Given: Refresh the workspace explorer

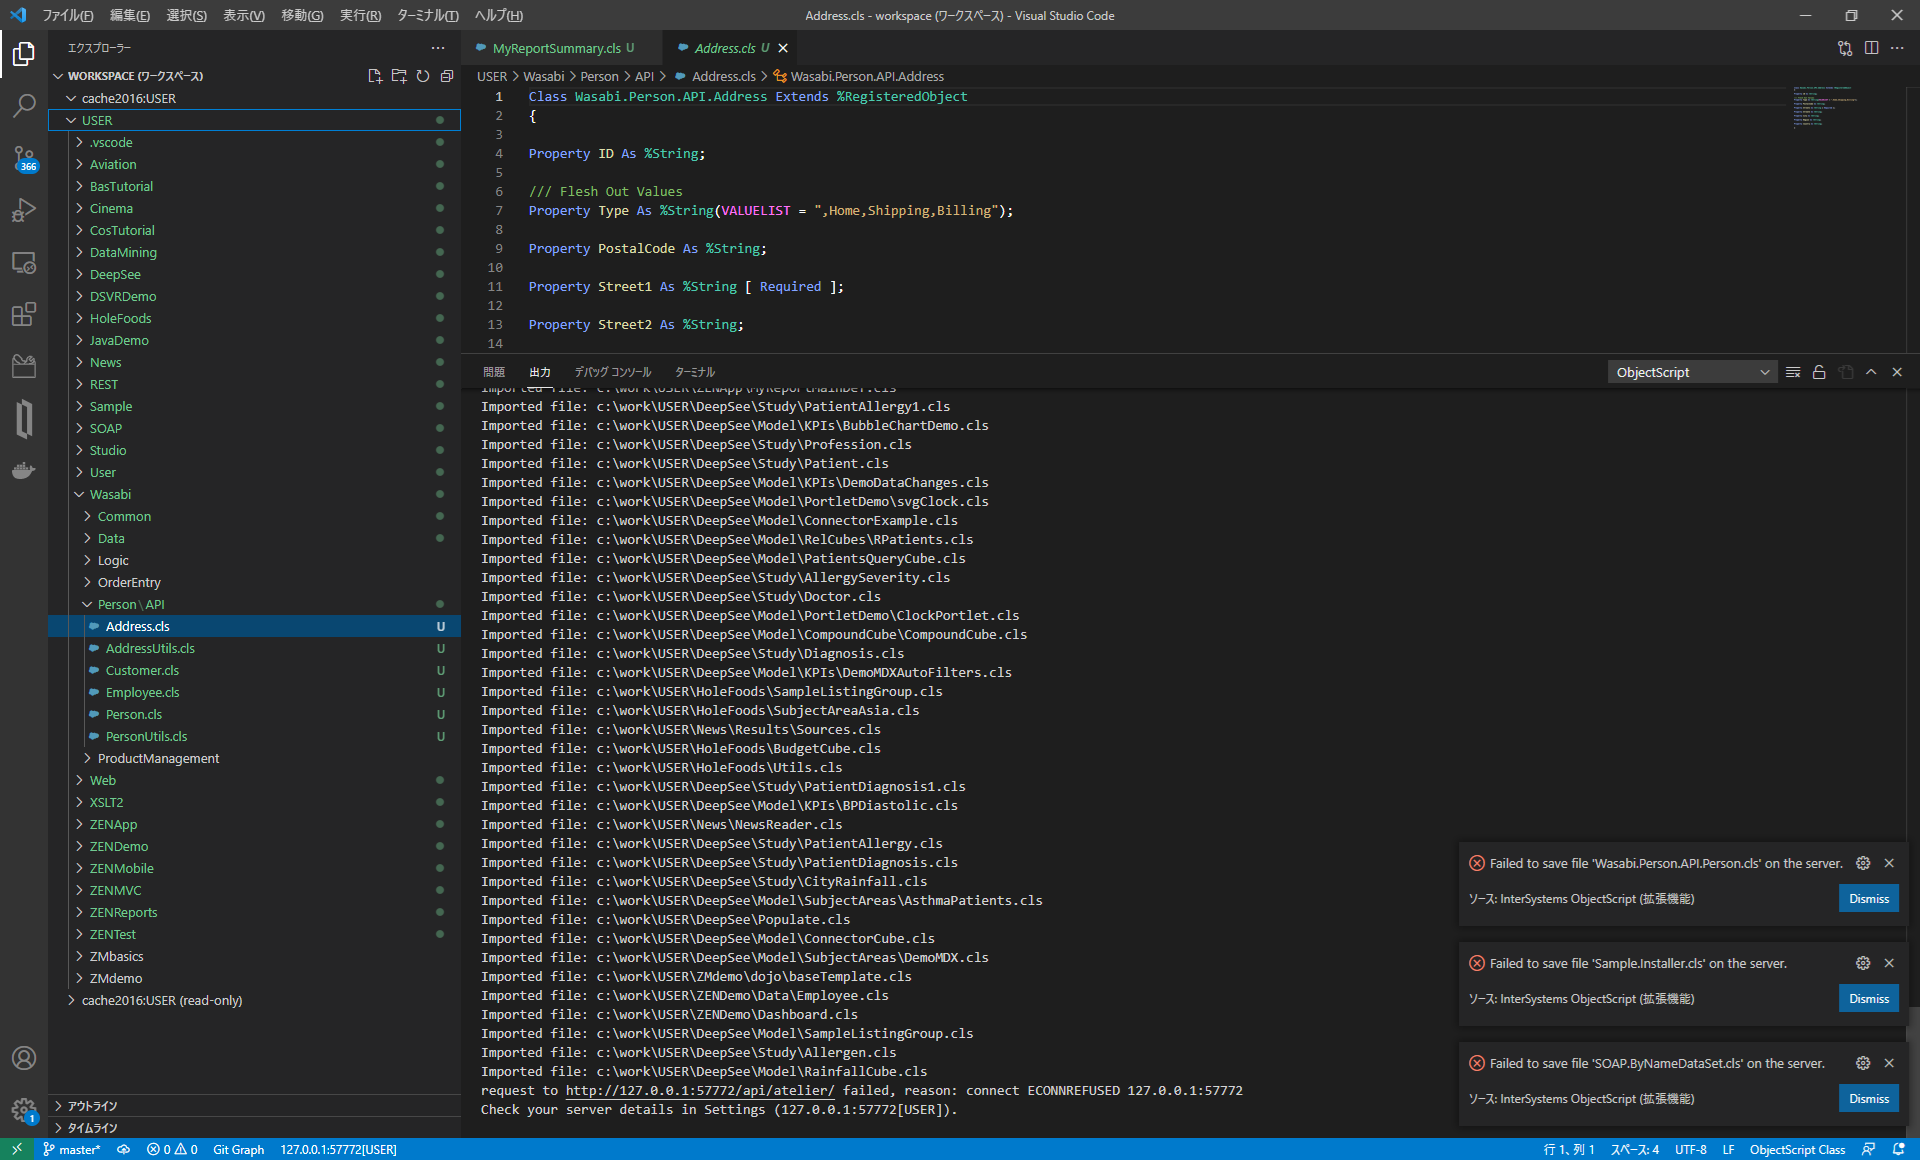Looking at the screenshot, I should 423,75.
